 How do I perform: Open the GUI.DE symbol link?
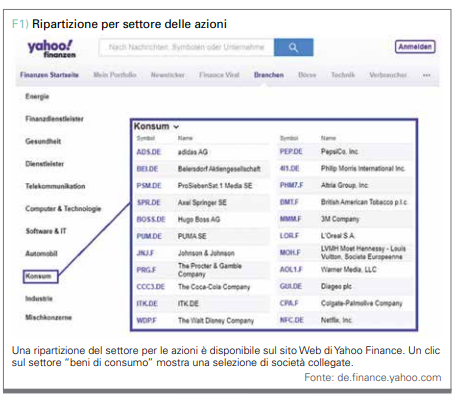tap(291, 286)
